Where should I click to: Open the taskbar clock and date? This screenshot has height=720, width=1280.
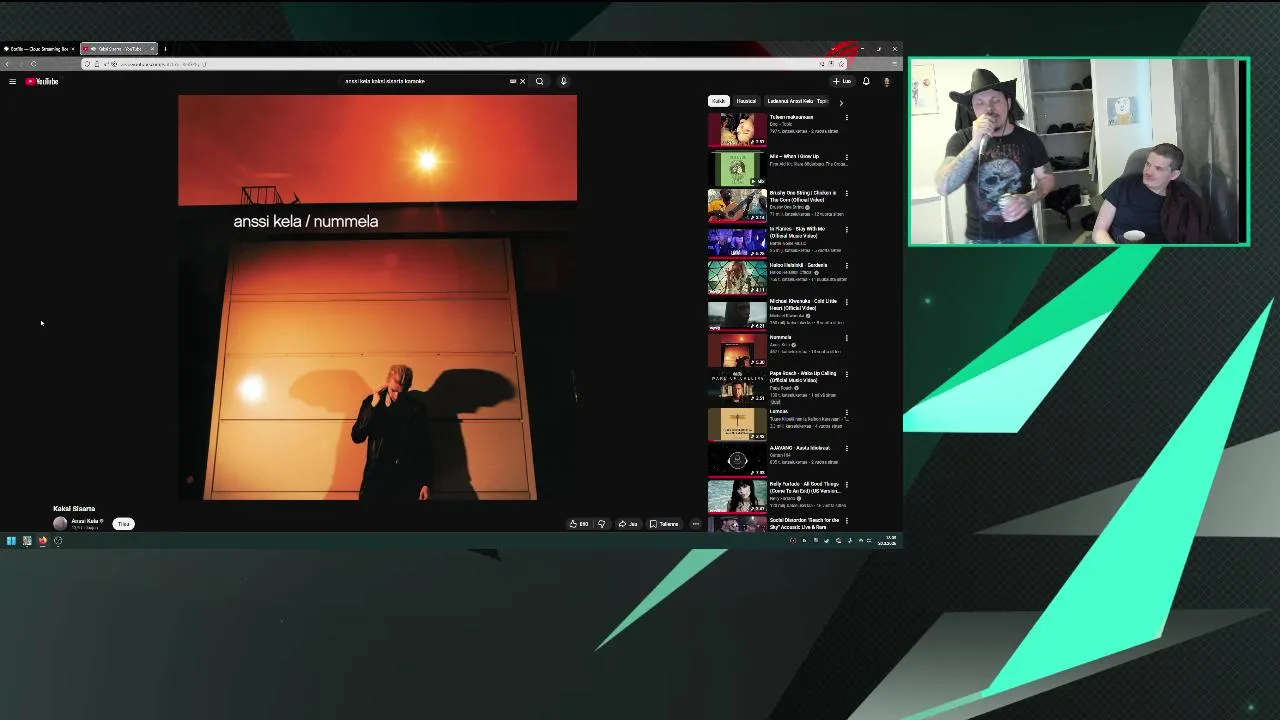coord(889,541)
